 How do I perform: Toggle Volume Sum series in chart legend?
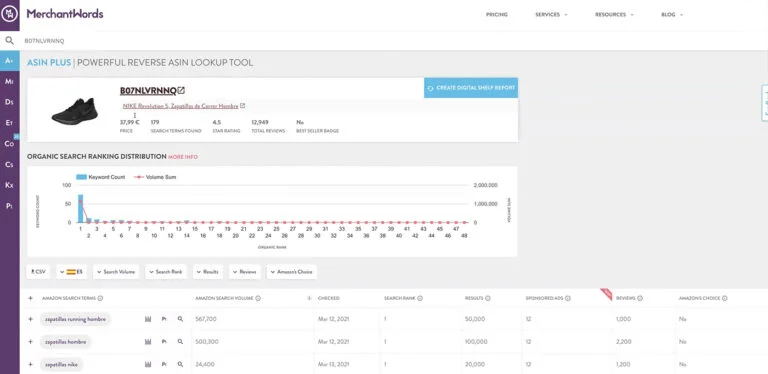154,177
